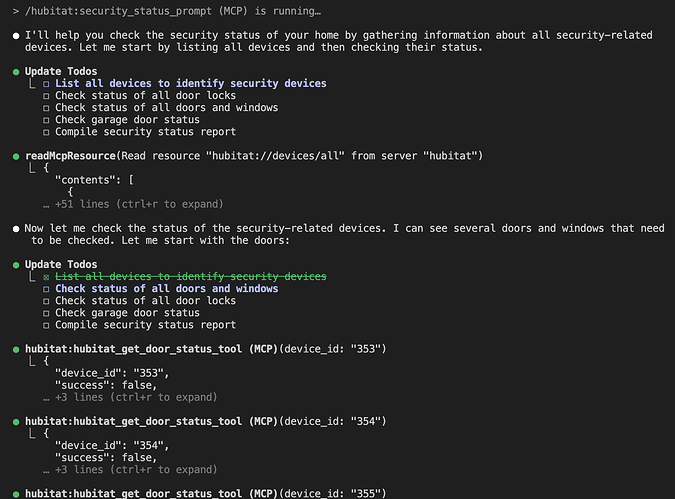Viewport: 675px width, 499px height.
Task: Click green dot for device_id 355 tool call
Action: (16, 494)
